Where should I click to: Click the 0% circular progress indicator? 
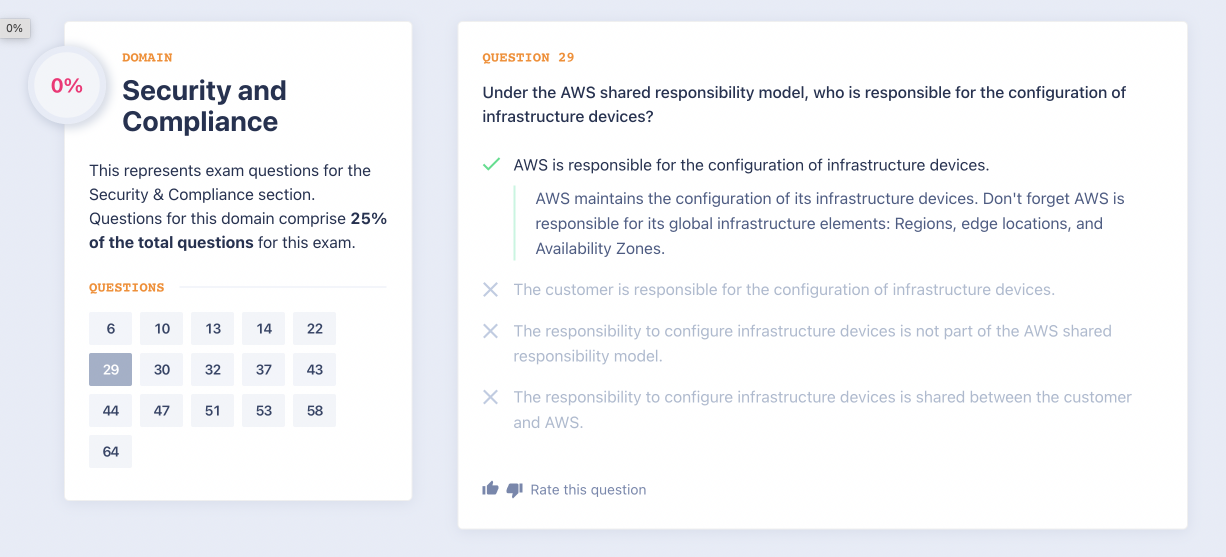click(x=67, y=86)
